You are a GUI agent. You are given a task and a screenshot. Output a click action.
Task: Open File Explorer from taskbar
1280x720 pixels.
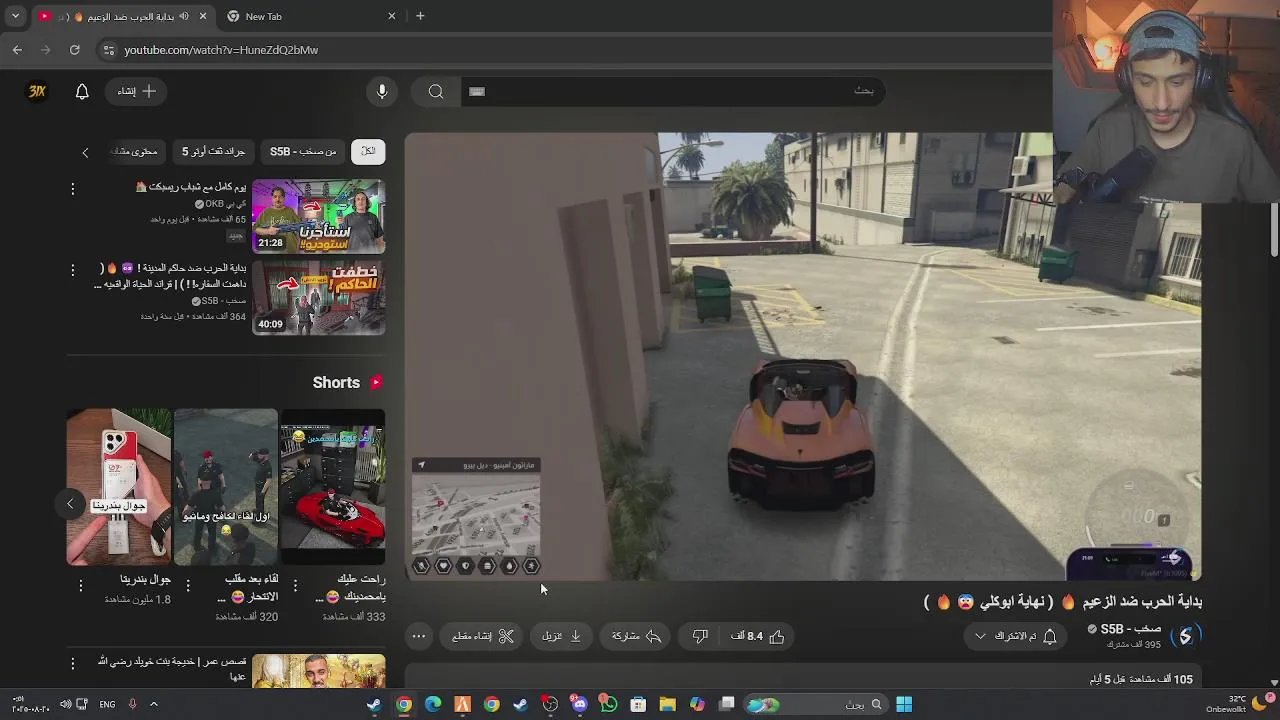pos(667,704)
